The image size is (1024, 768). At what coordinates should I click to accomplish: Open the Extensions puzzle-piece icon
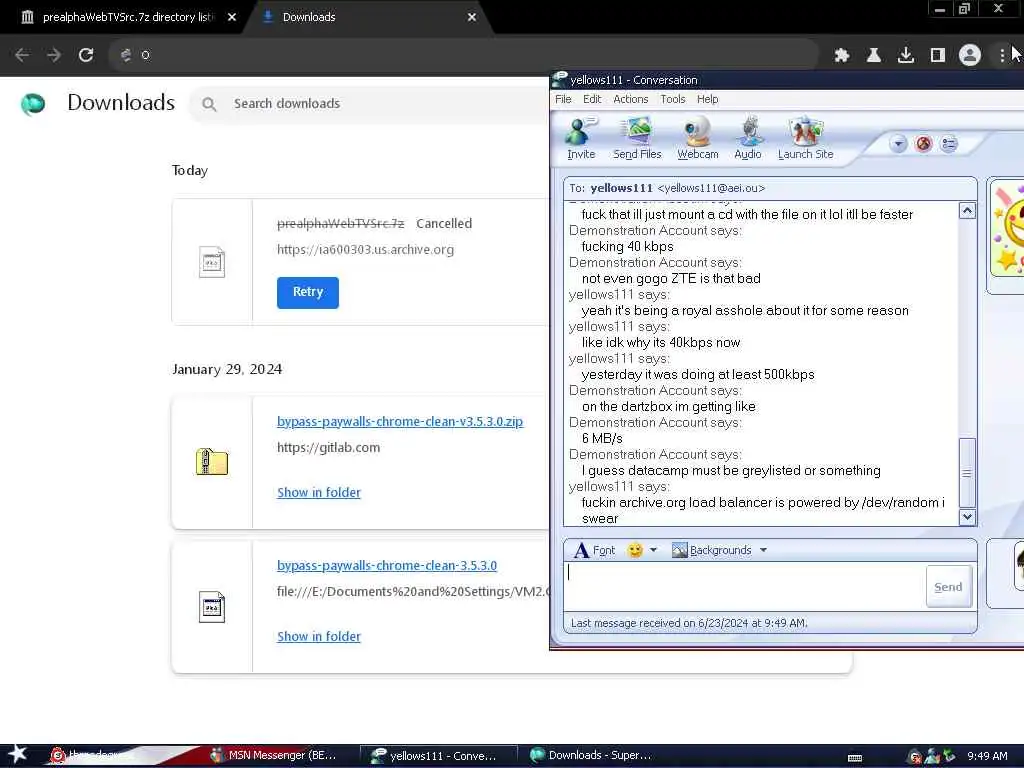[x=842, y=55]
